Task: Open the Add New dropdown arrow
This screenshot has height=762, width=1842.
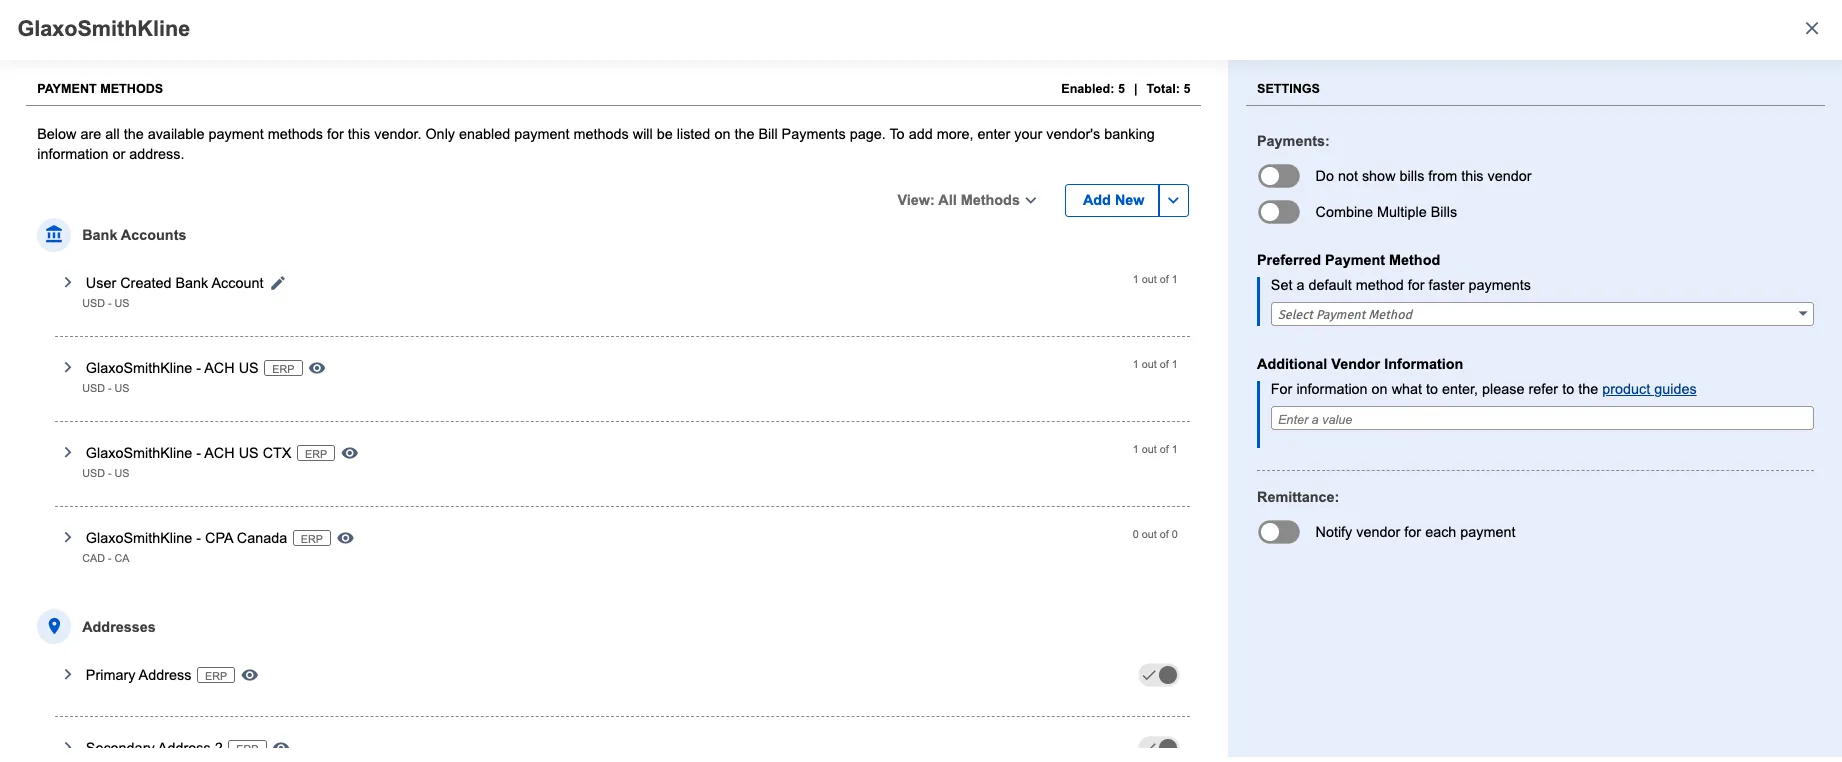Action: point(1174,200)
